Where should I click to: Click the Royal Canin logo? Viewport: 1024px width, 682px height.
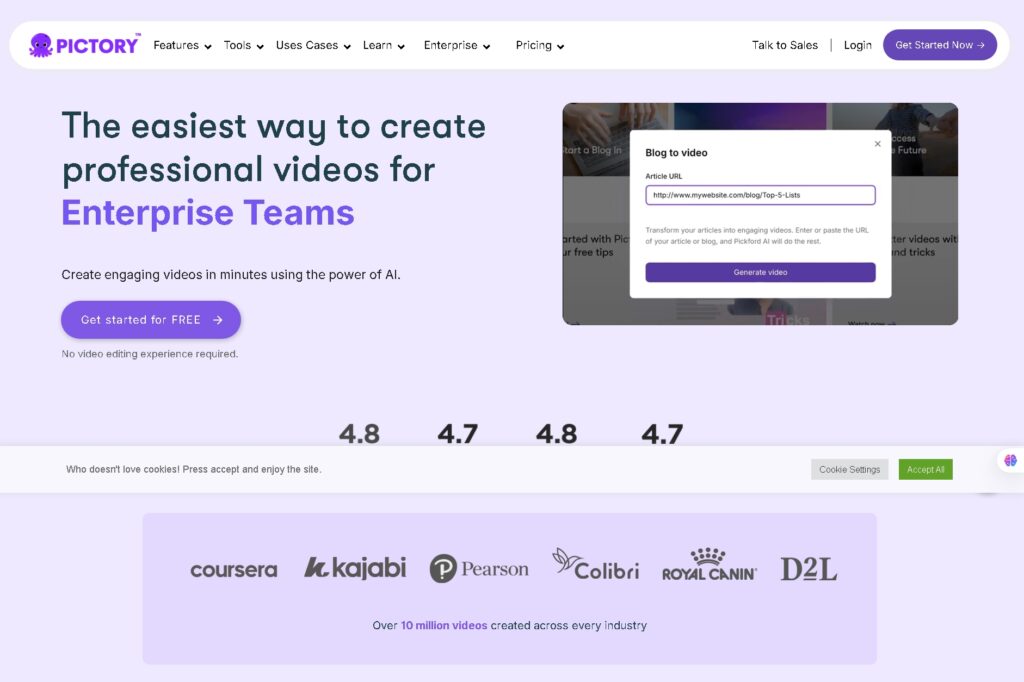[709, 566]
